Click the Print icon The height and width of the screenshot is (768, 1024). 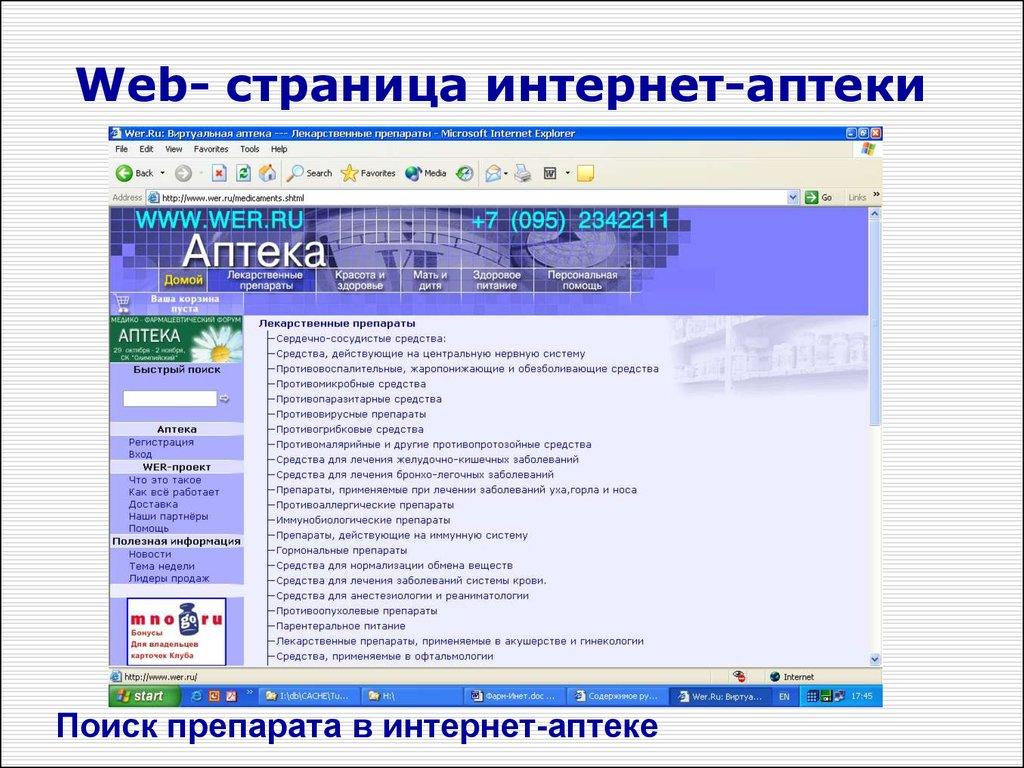click(522, 172)
